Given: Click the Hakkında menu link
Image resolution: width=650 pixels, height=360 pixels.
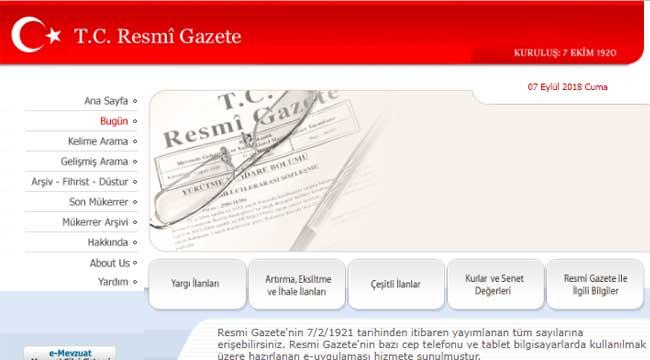Looking at the screenshot, I should 108,242.
